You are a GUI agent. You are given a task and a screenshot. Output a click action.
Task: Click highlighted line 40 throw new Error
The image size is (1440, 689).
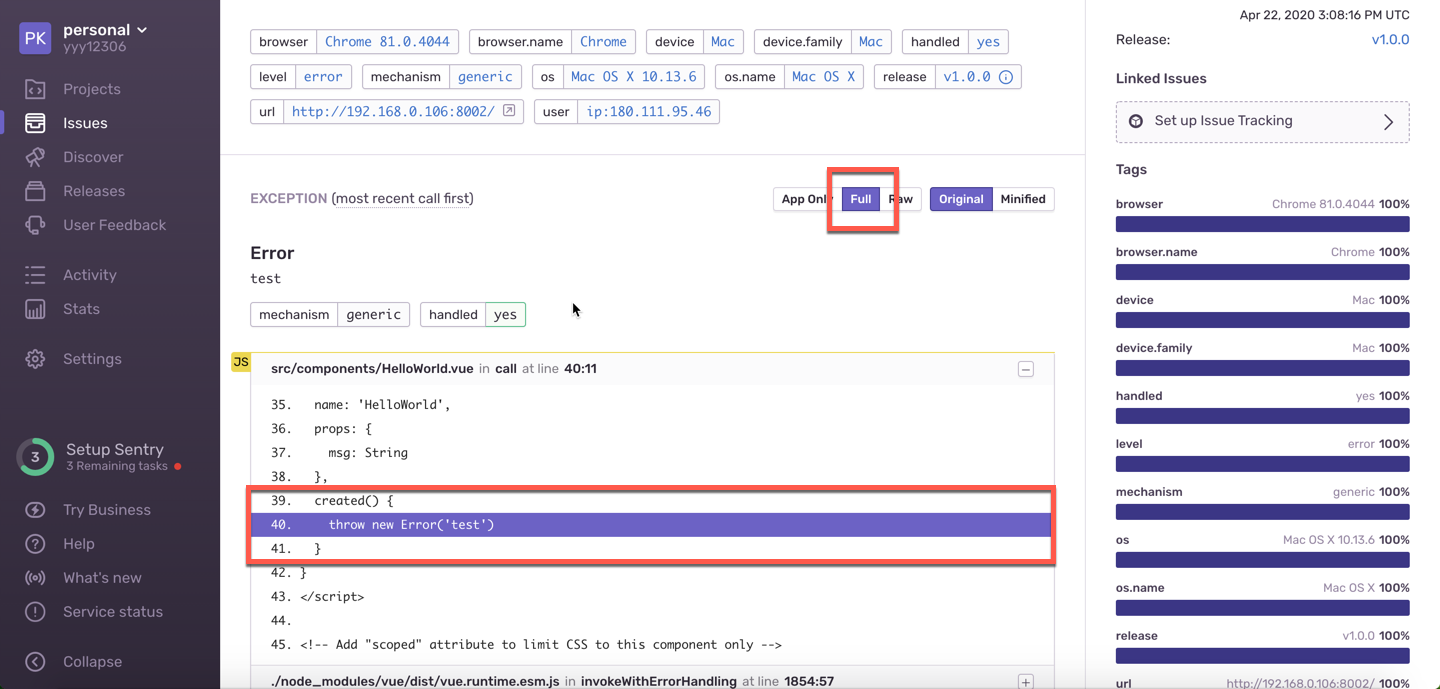click(650, 525)
